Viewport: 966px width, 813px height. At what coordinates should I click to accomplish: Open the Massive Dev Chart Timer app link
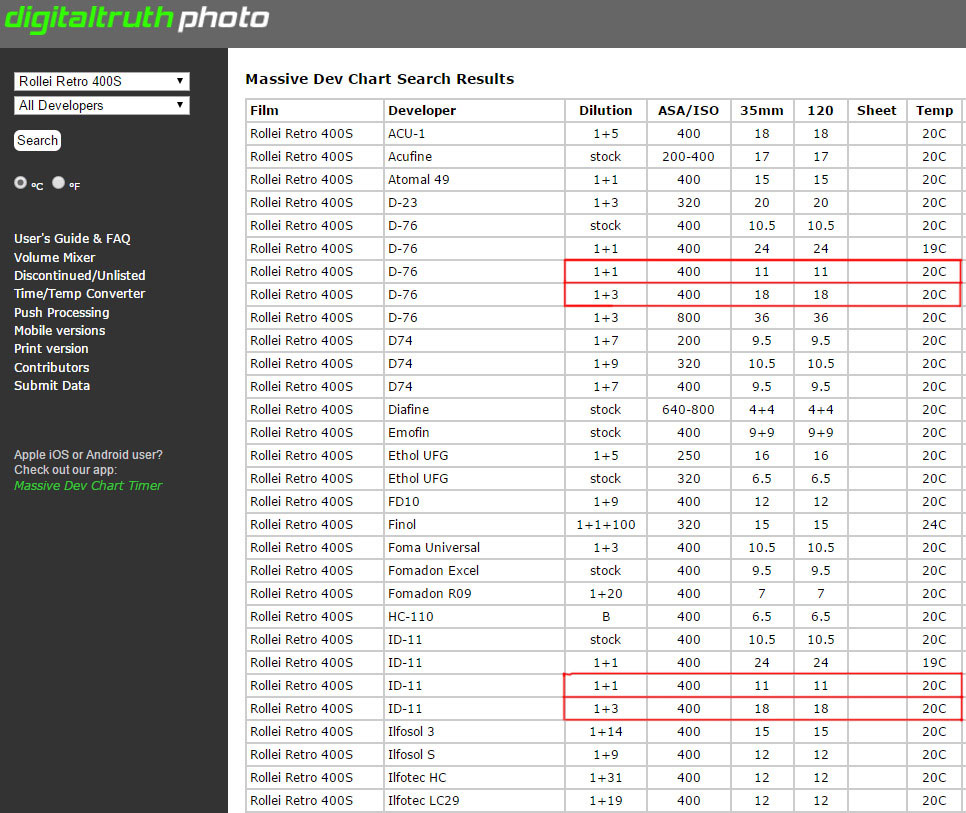pyautogui.click(x=88, y=486)
